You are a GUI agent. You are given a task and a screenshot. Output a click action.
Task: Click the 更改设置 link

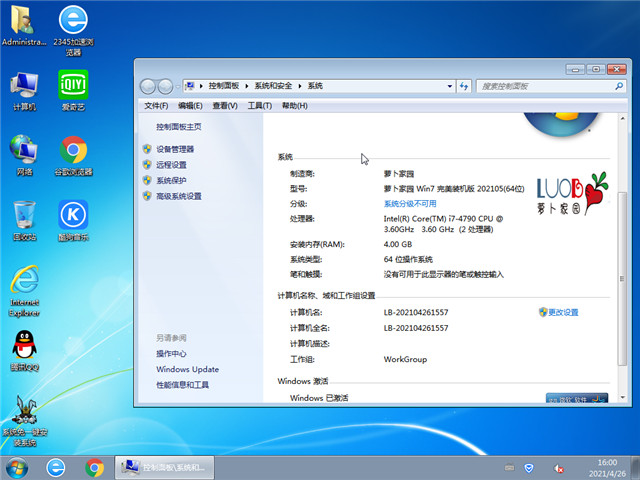click(563, 312)
